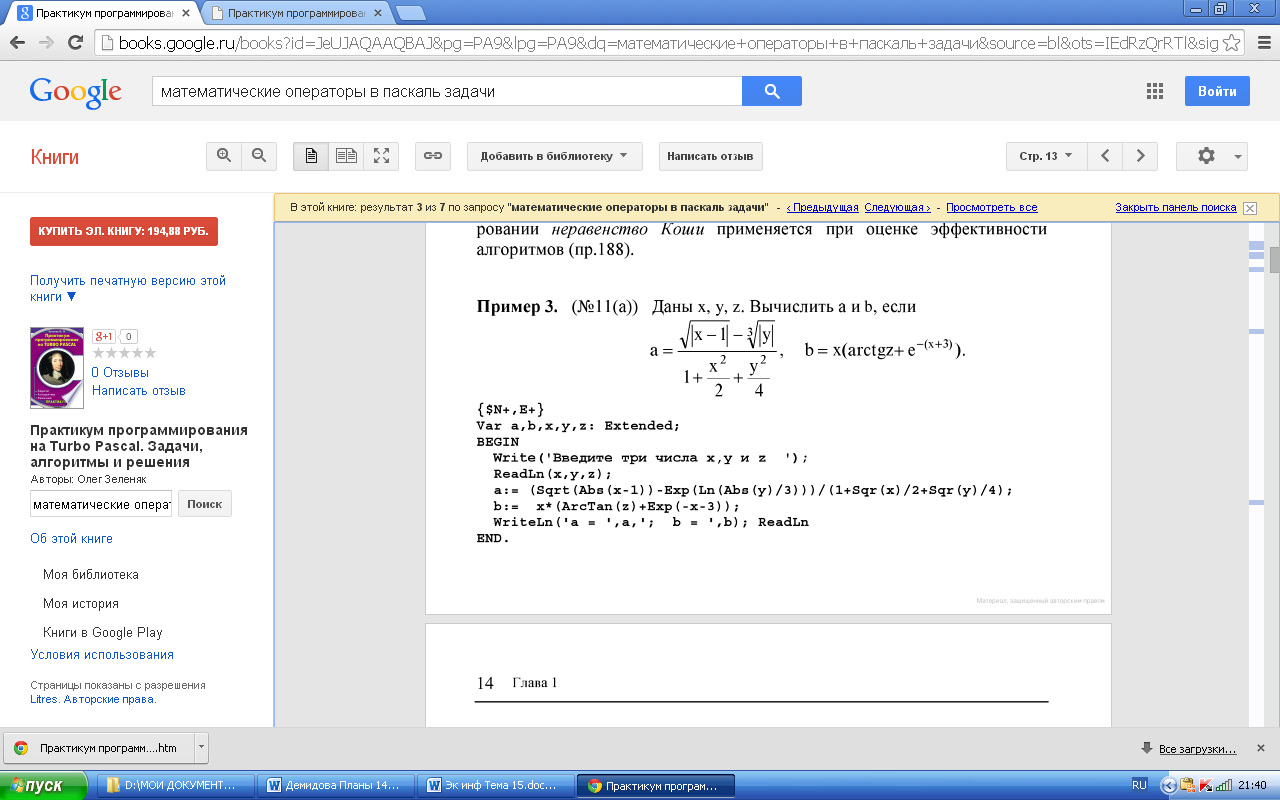Open the settings gear dropdown

tap(1212, 156)
